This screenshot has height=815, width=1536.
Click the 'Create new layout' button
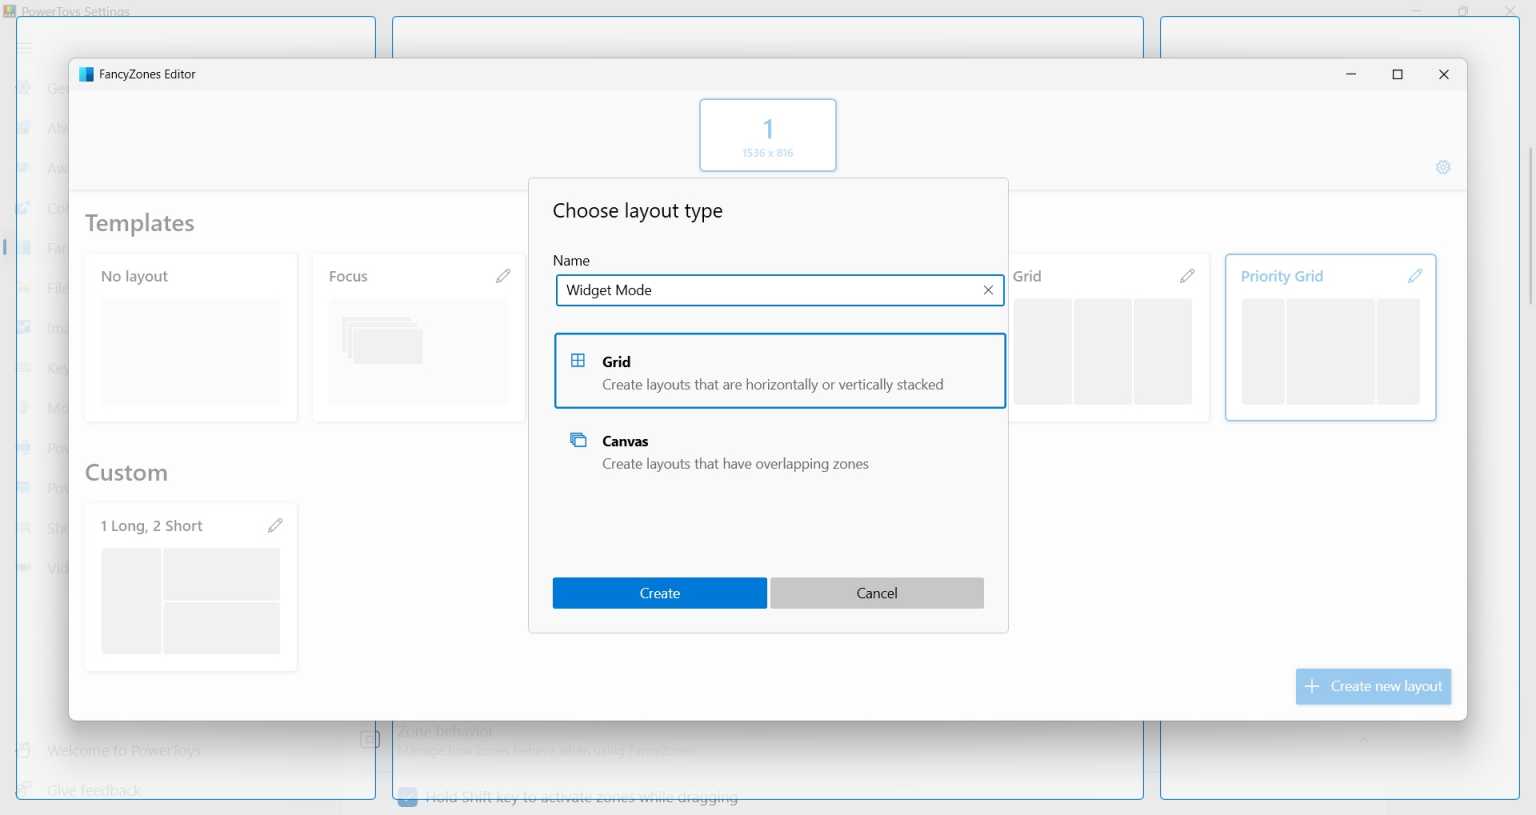1373,686
